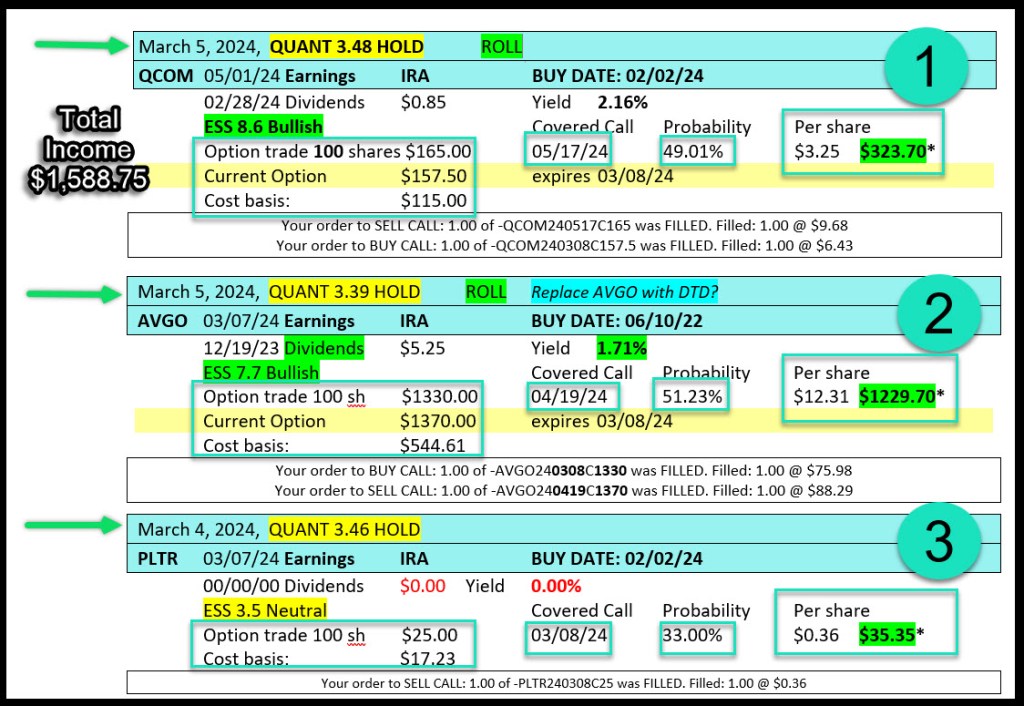Viewport: 1024px width, 706px height.
Task: Select the teal circle numbered 3
Action: click(x=936, y=547)
